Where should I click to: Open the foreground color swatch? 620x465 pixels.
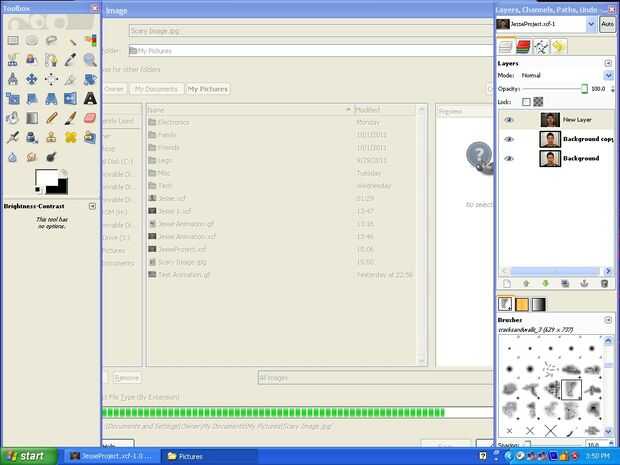(x=46, y=179)
